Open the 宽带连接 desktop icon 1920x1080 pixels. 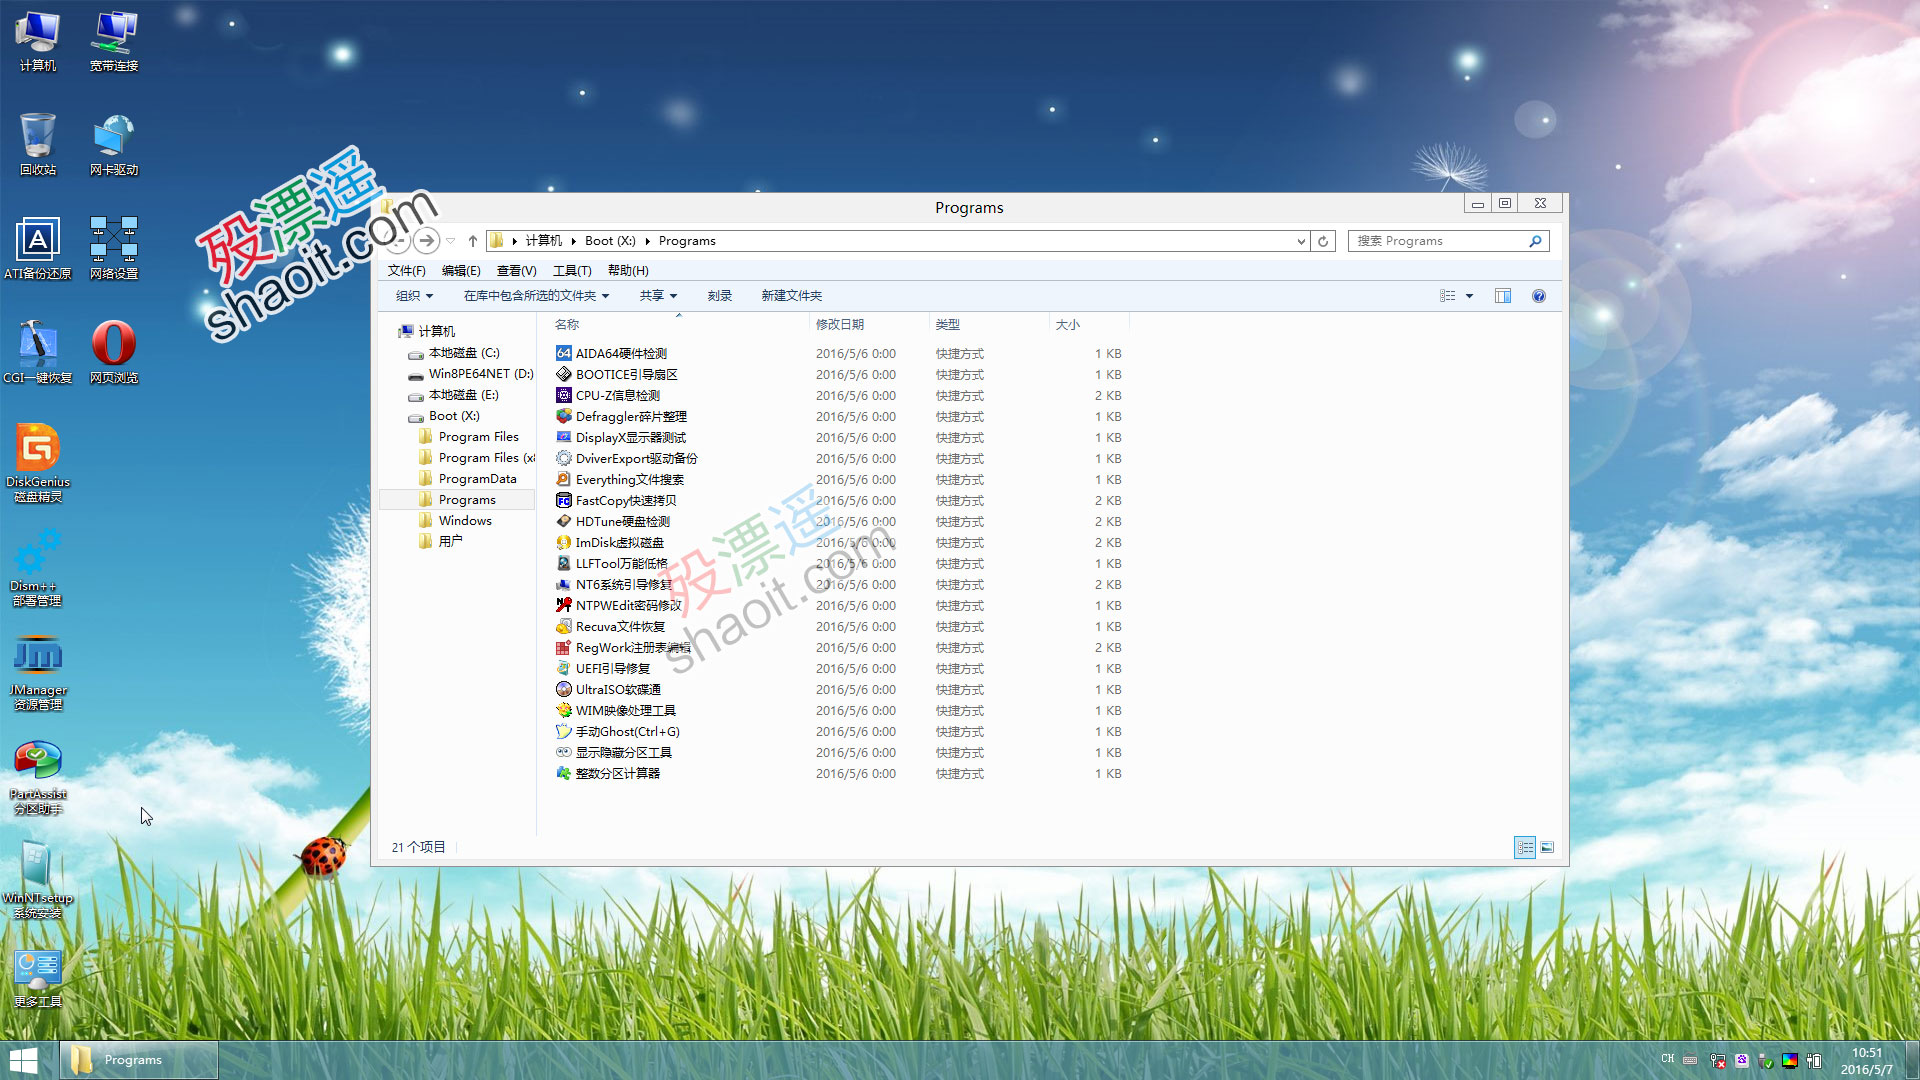(114, 40)
